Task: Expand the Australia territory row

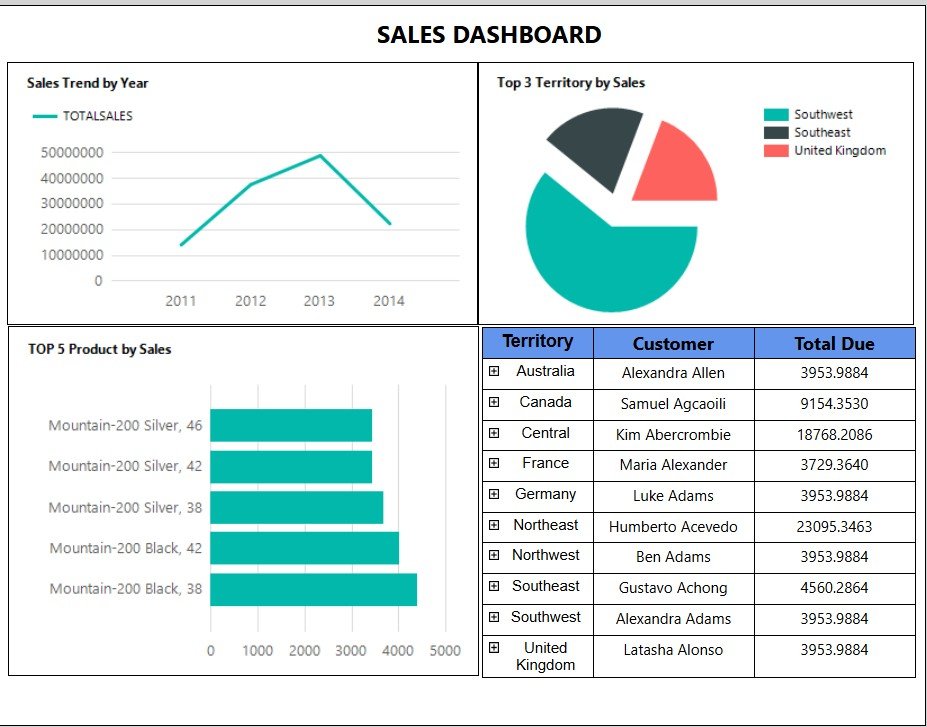Action: [493, 371]
